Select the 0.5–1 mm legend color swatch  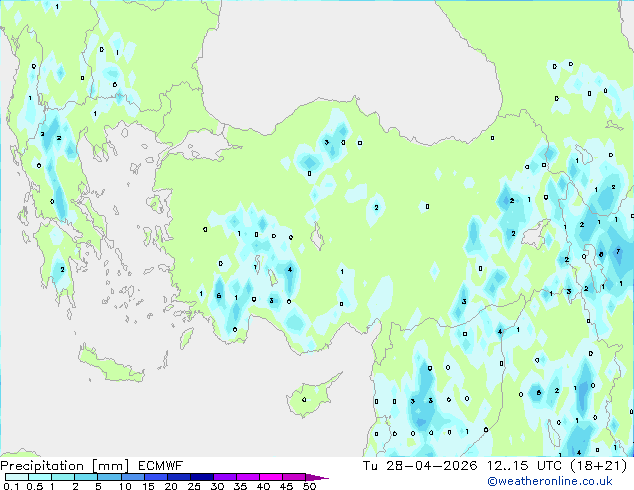click(40, 477)
